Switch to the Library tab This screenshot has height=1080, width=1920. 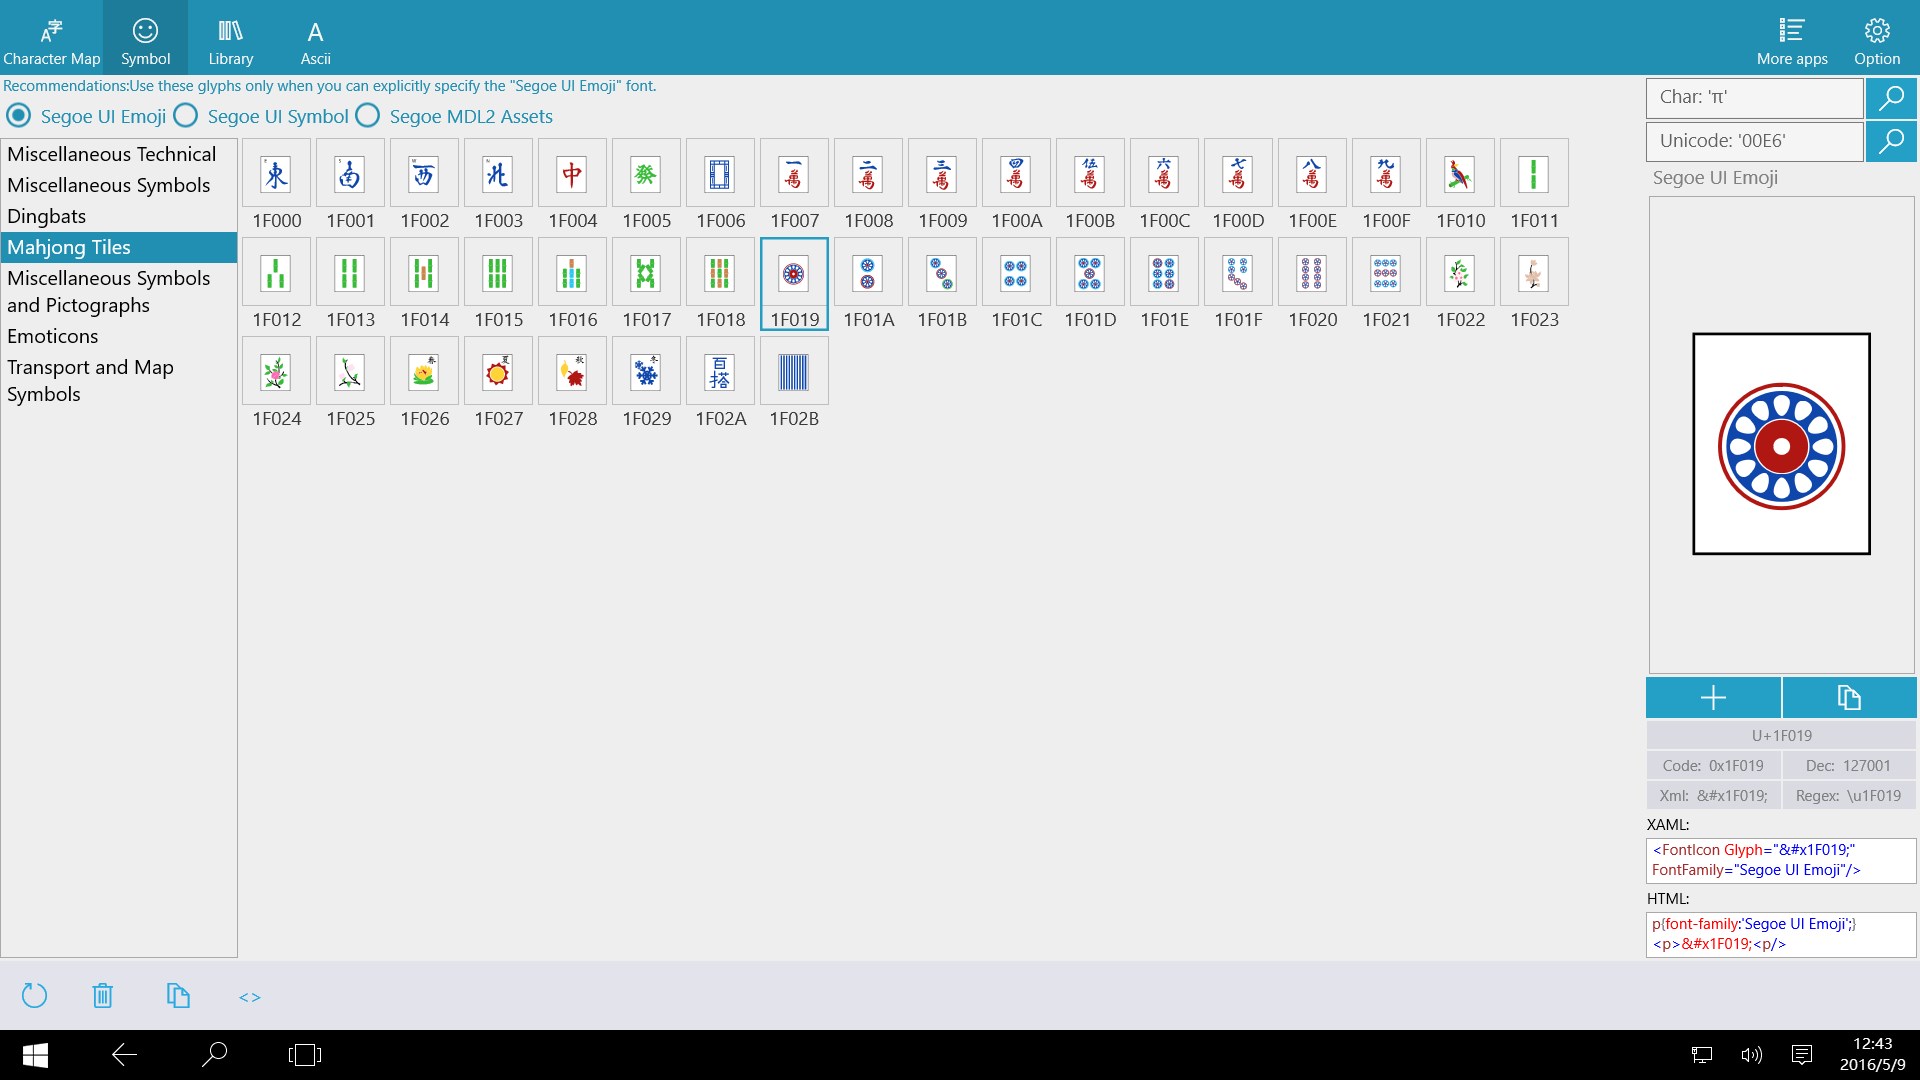[x=231, y=40]
